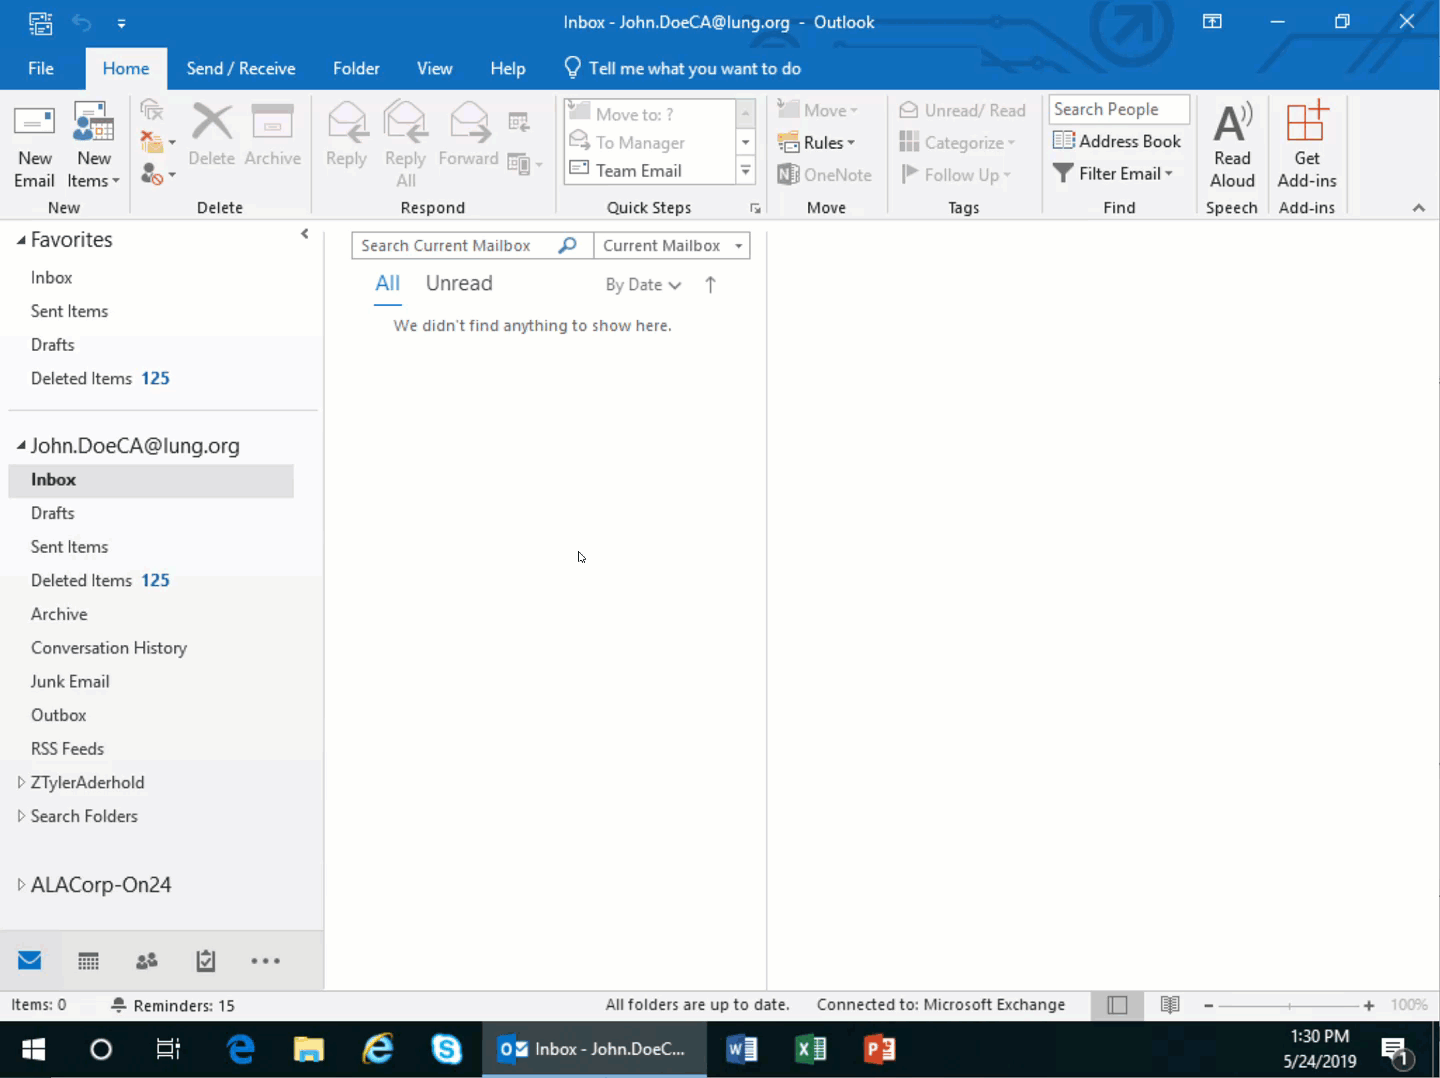Create a New Email message
Screen dimensions: 1440x1078
pos(34,146)
